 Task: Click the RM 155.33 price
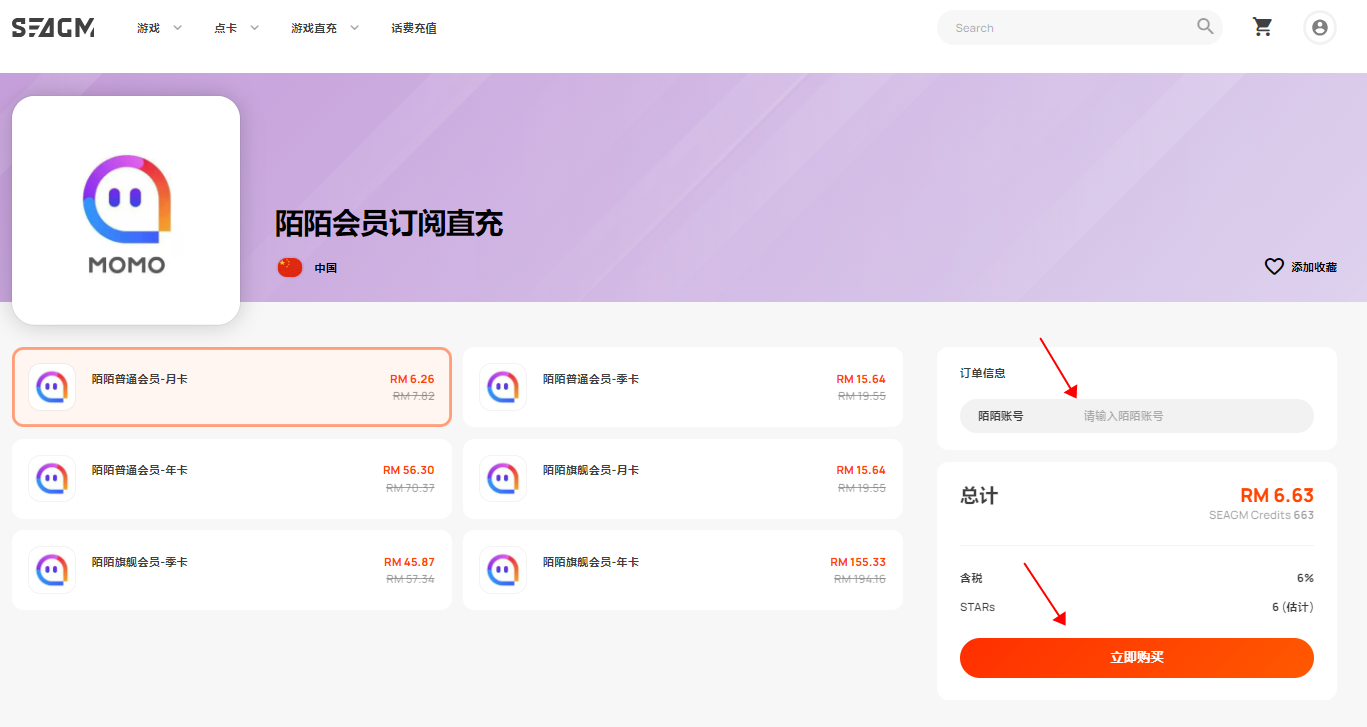pyautogui.click(x=858, y=562)
